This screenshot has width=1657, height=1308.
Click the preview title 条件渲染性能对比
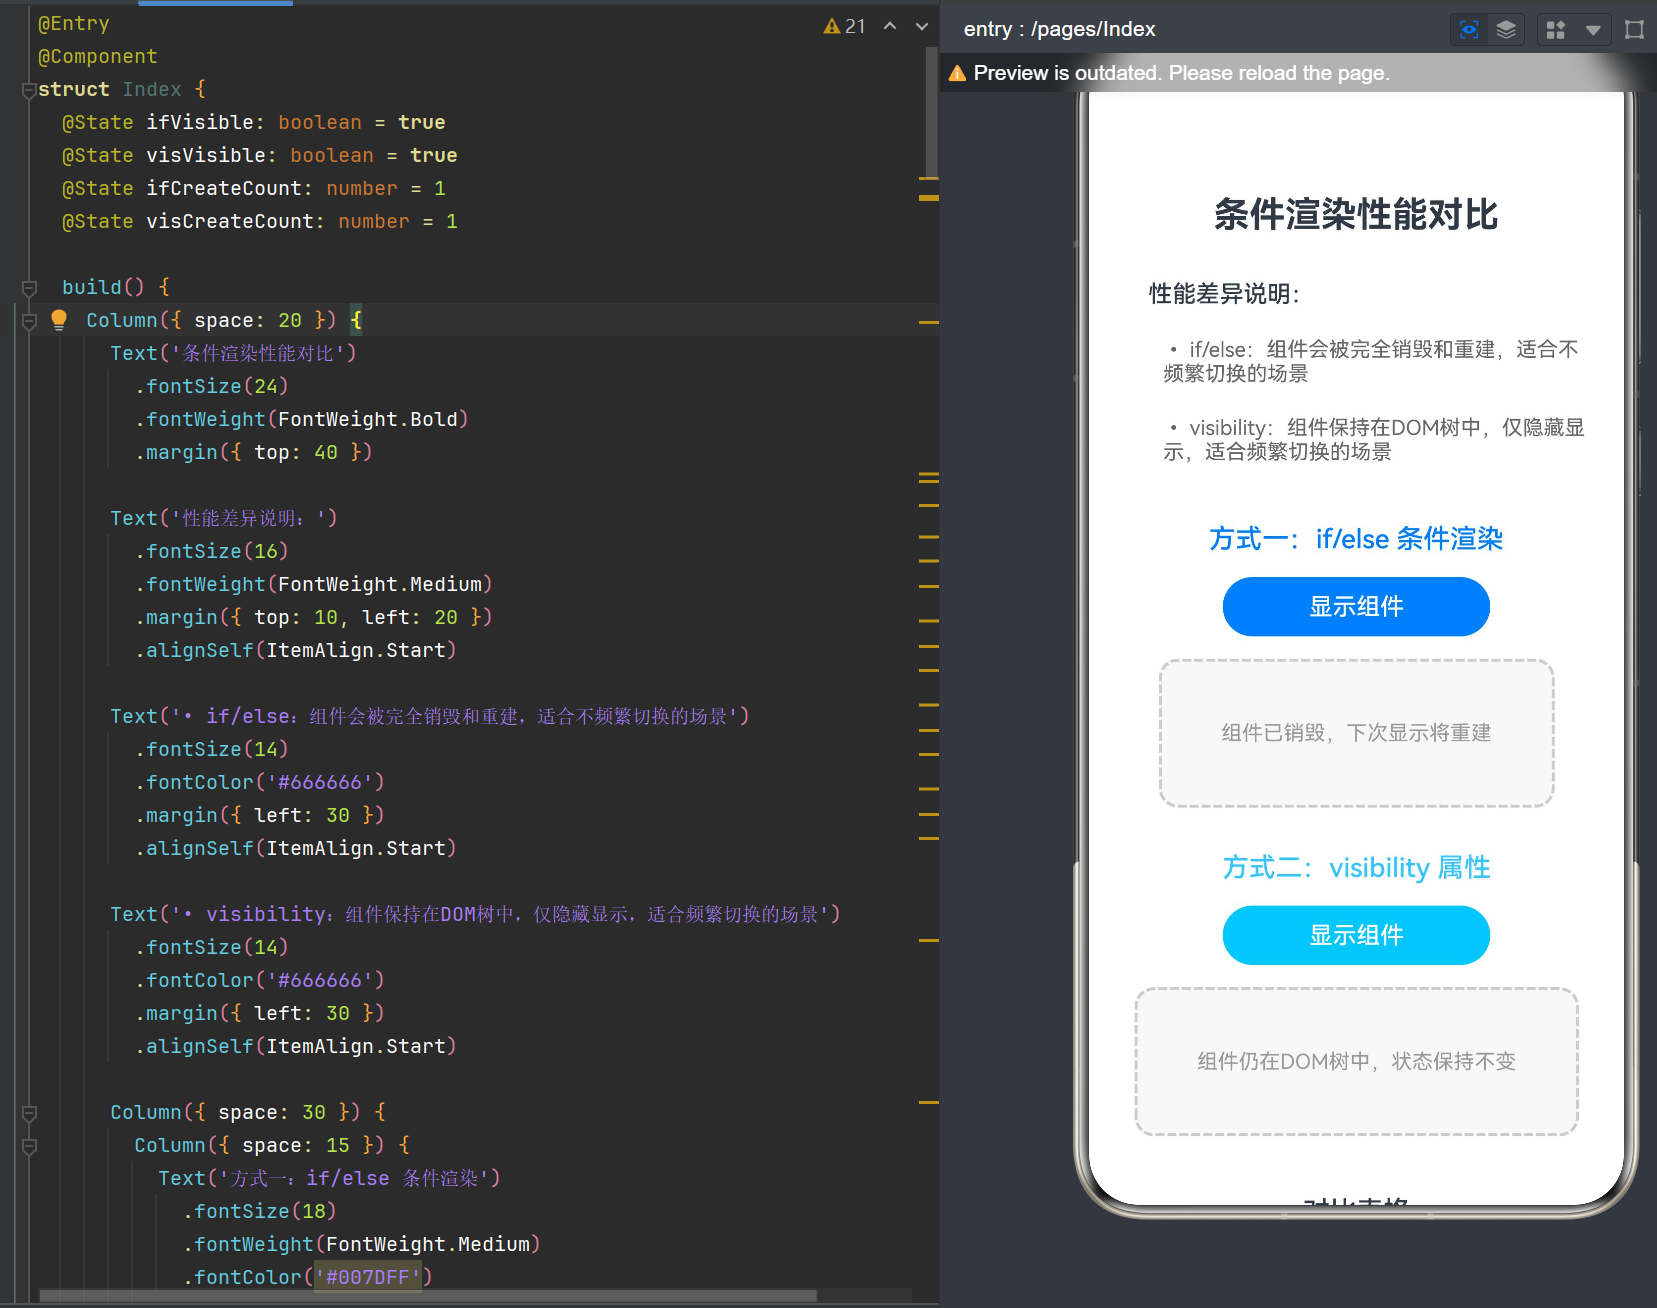pos(1356,214)
